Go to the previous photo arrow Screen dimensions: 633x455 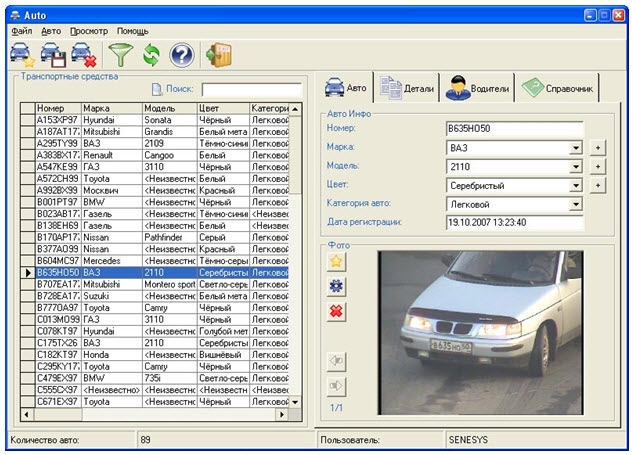[x=336, y=361]
